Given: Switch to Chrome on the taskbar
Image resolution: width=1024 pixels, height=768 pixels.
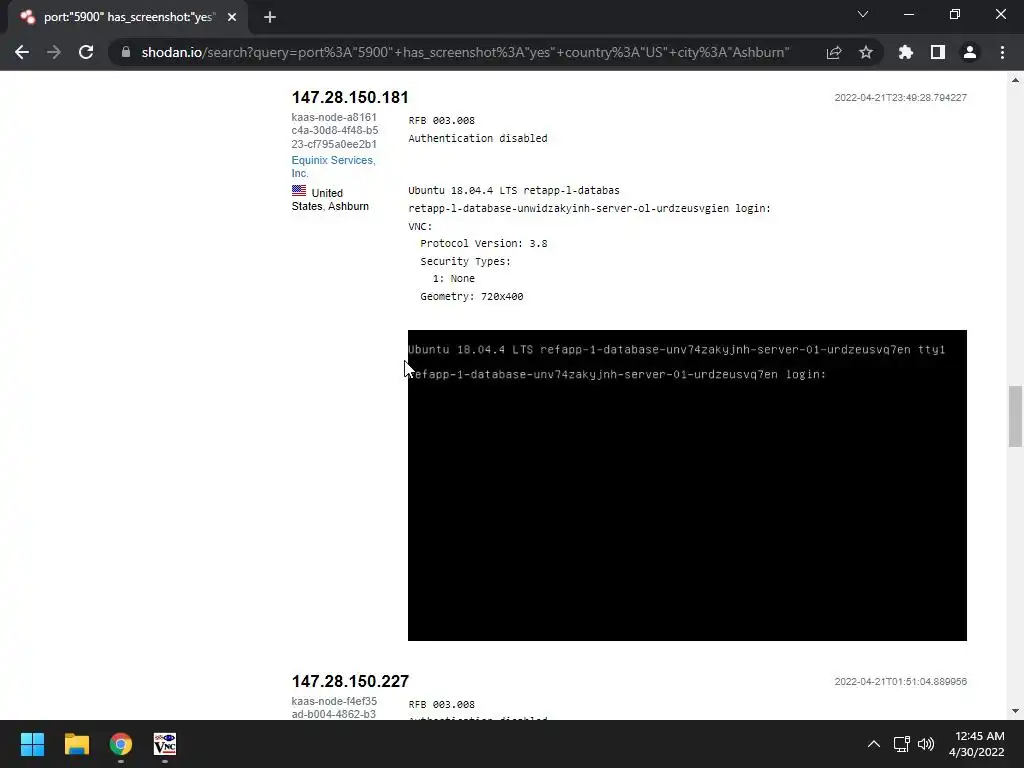Looking at the screenshot, I should (x=121, y=744).
